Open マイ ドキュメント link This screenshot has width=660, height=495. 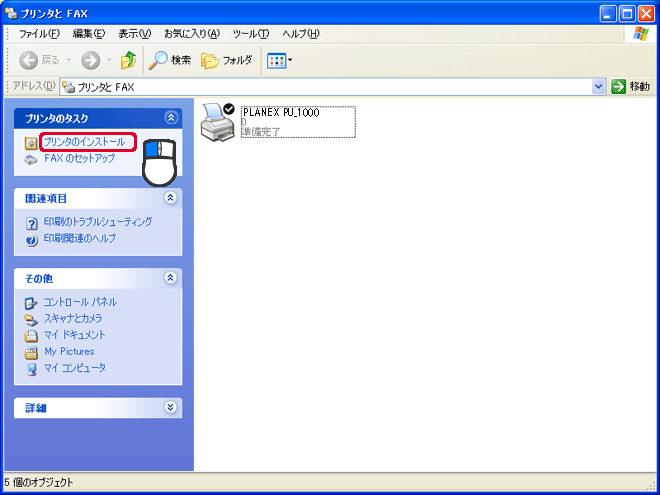pos(75,335)
